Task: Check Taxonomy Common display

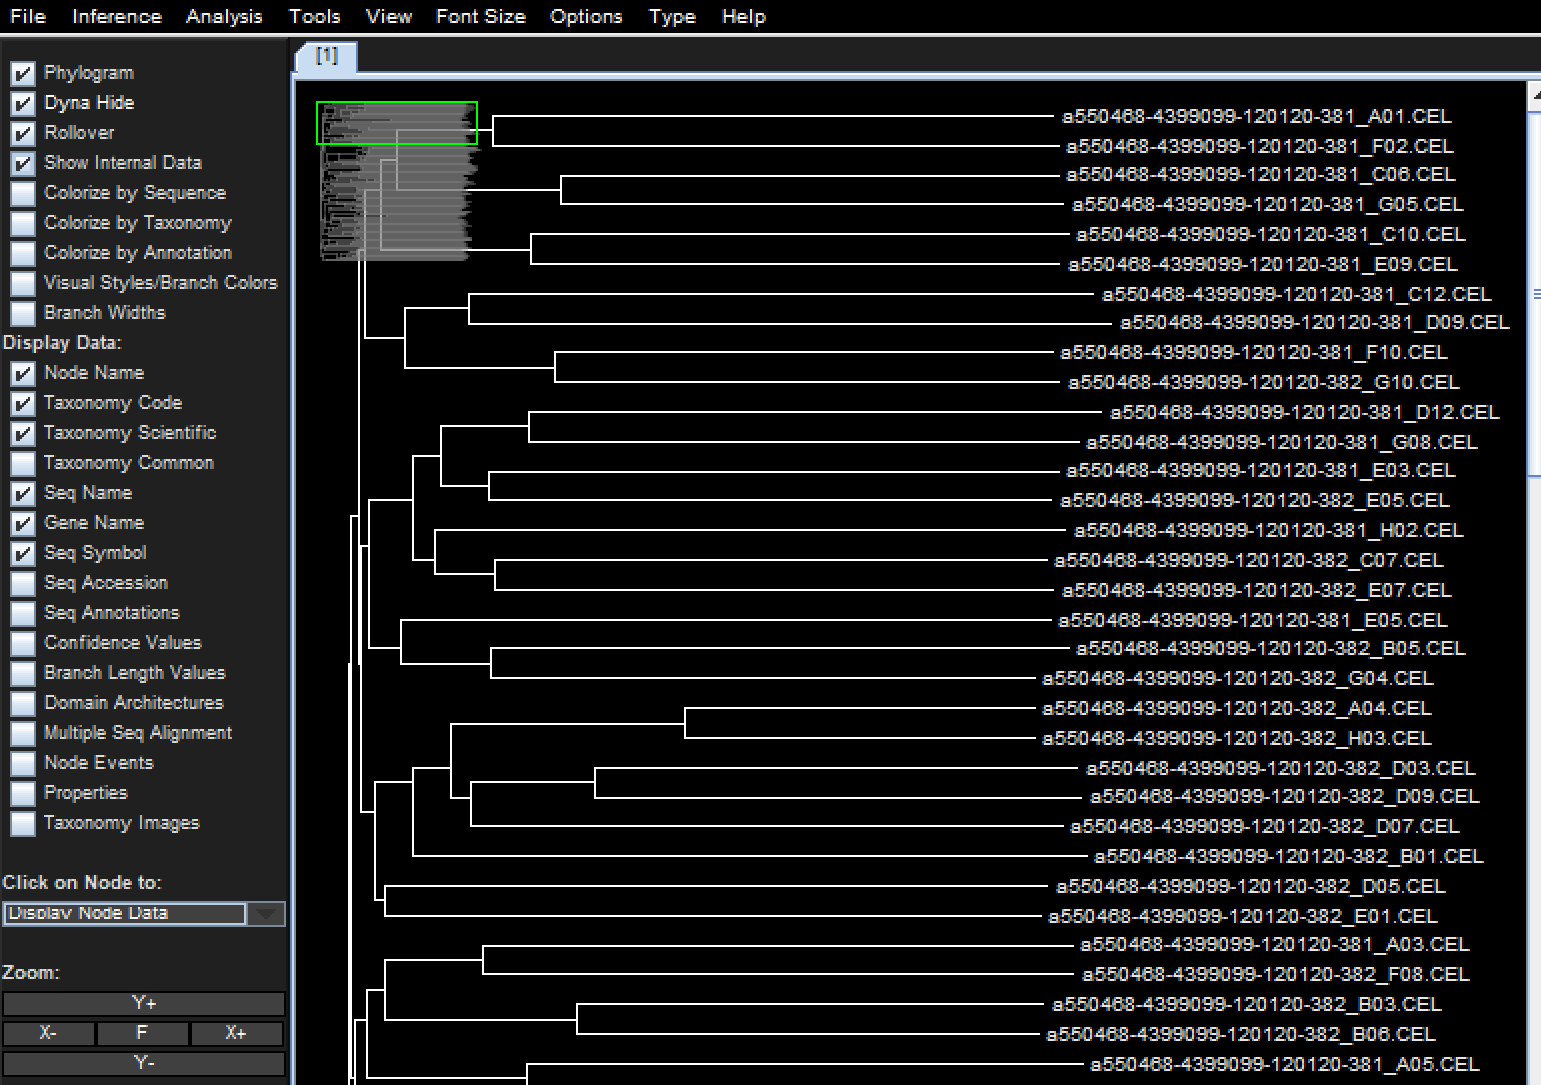Action: pos(23,463)
